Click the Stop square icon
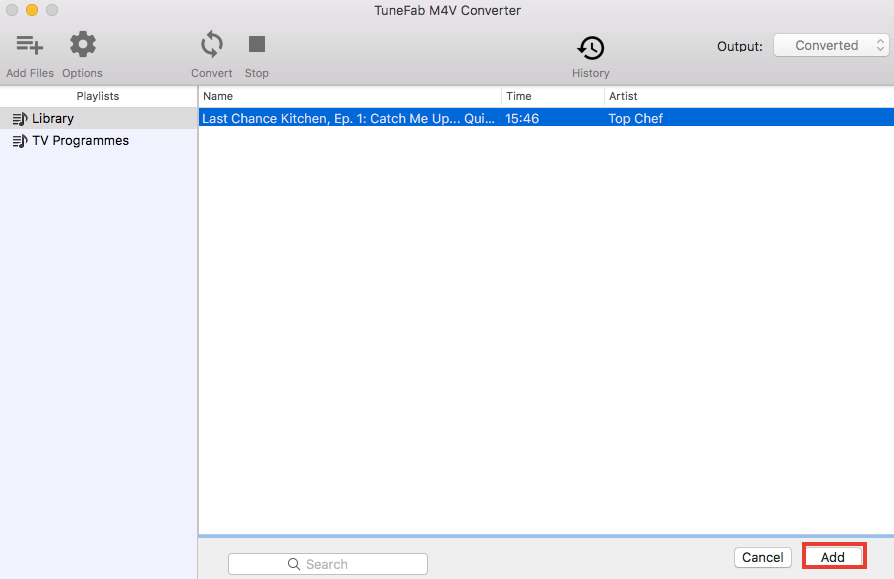The width and height of the screenshot is (894, 579). tap(257, 44)
